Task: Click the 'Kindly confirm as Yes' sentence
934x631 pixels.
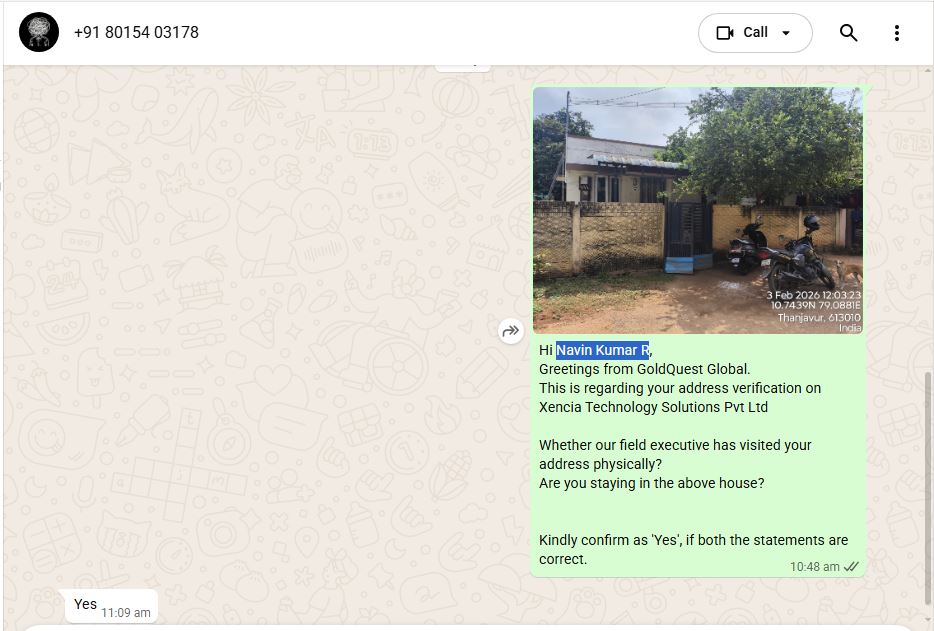Action: 693,540
